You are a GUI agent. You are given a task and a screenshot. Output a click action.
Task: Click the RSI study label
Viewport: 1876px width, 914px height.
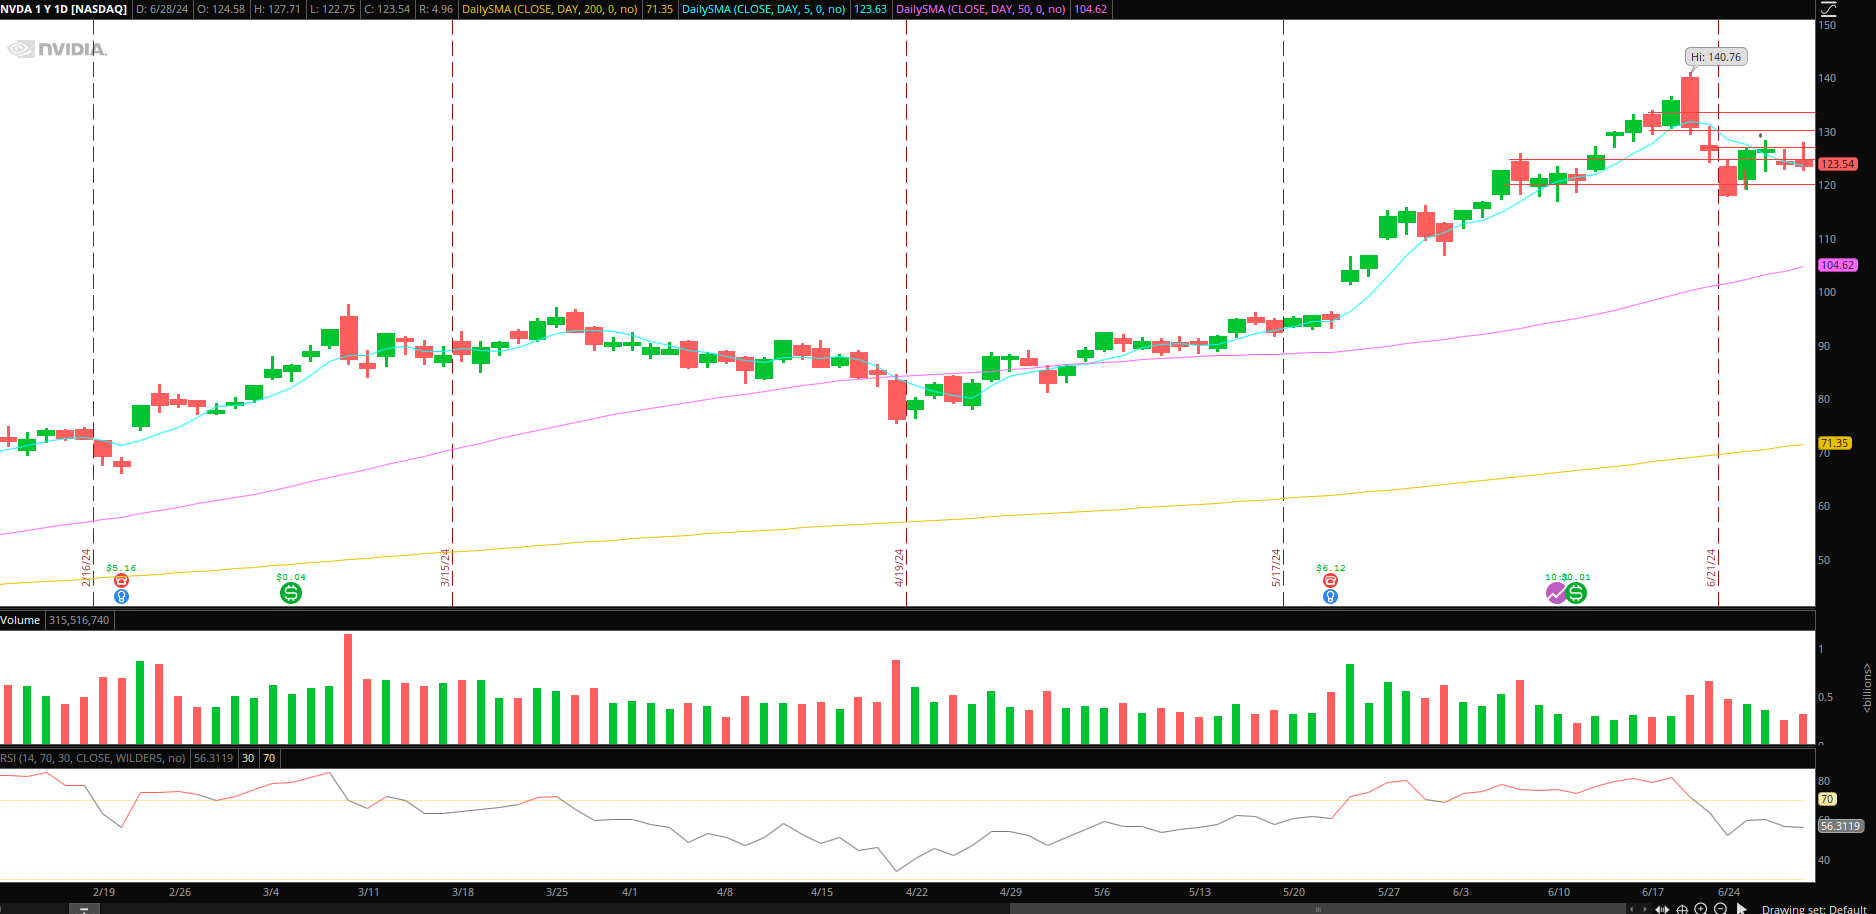[93, 758]
